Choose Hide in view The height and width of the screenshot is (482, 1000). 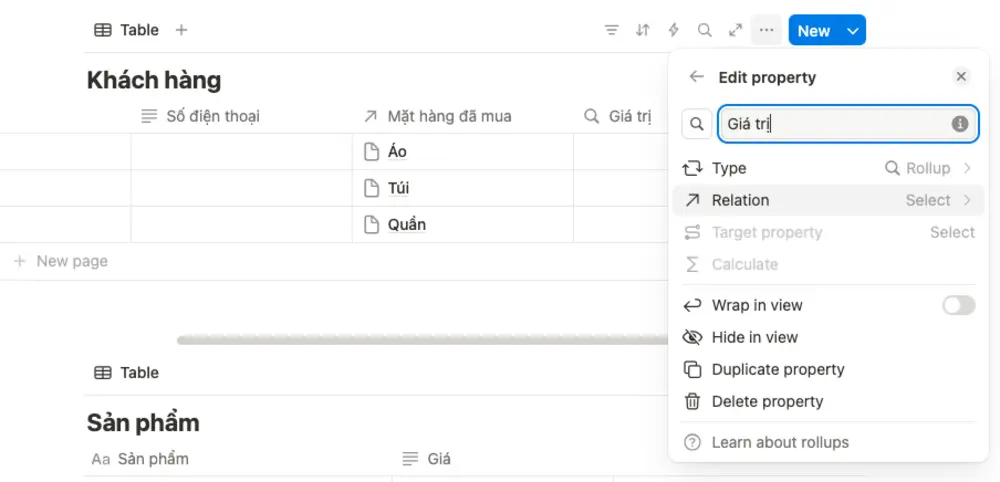tap(828, 337)
